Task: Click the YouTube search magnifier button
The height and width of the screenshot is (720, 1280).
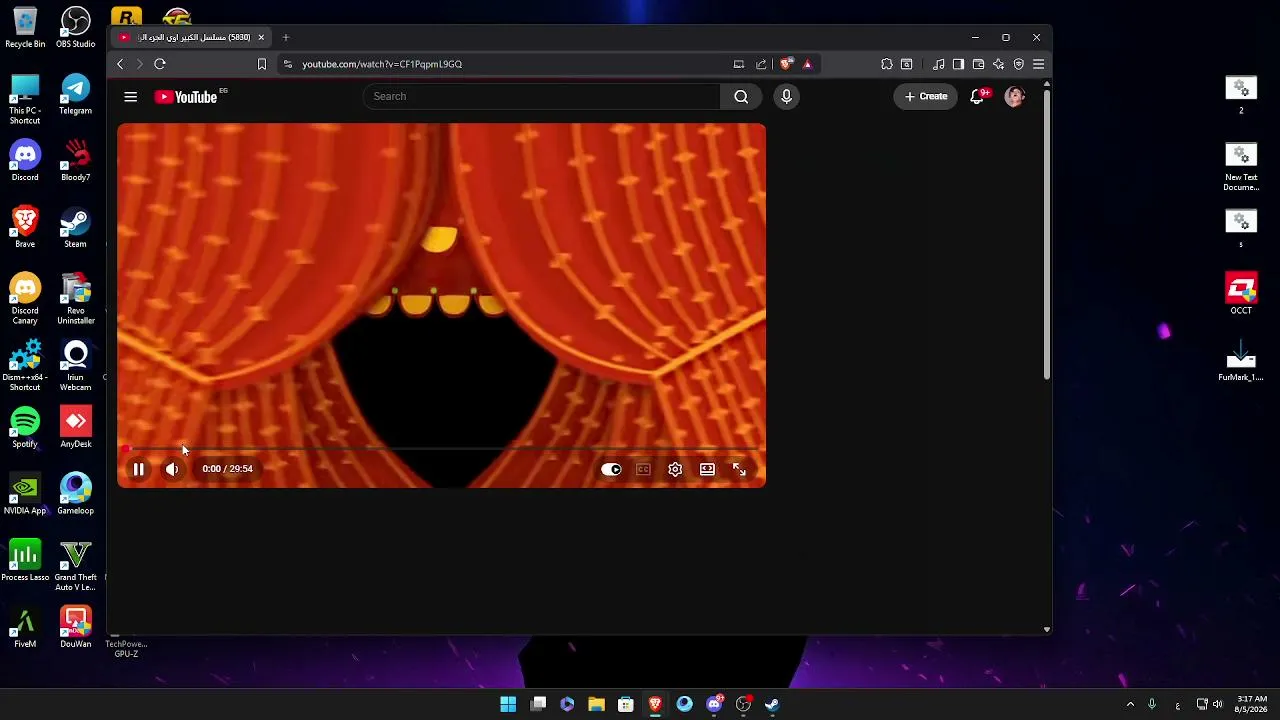Action: 741,96
